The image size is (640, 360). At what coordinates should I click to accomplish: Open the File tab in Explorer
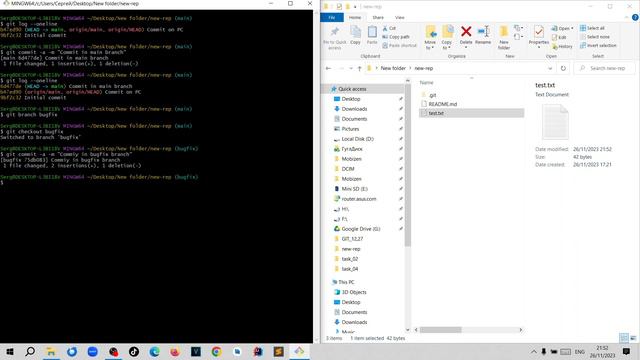click(x=332, y=18)
